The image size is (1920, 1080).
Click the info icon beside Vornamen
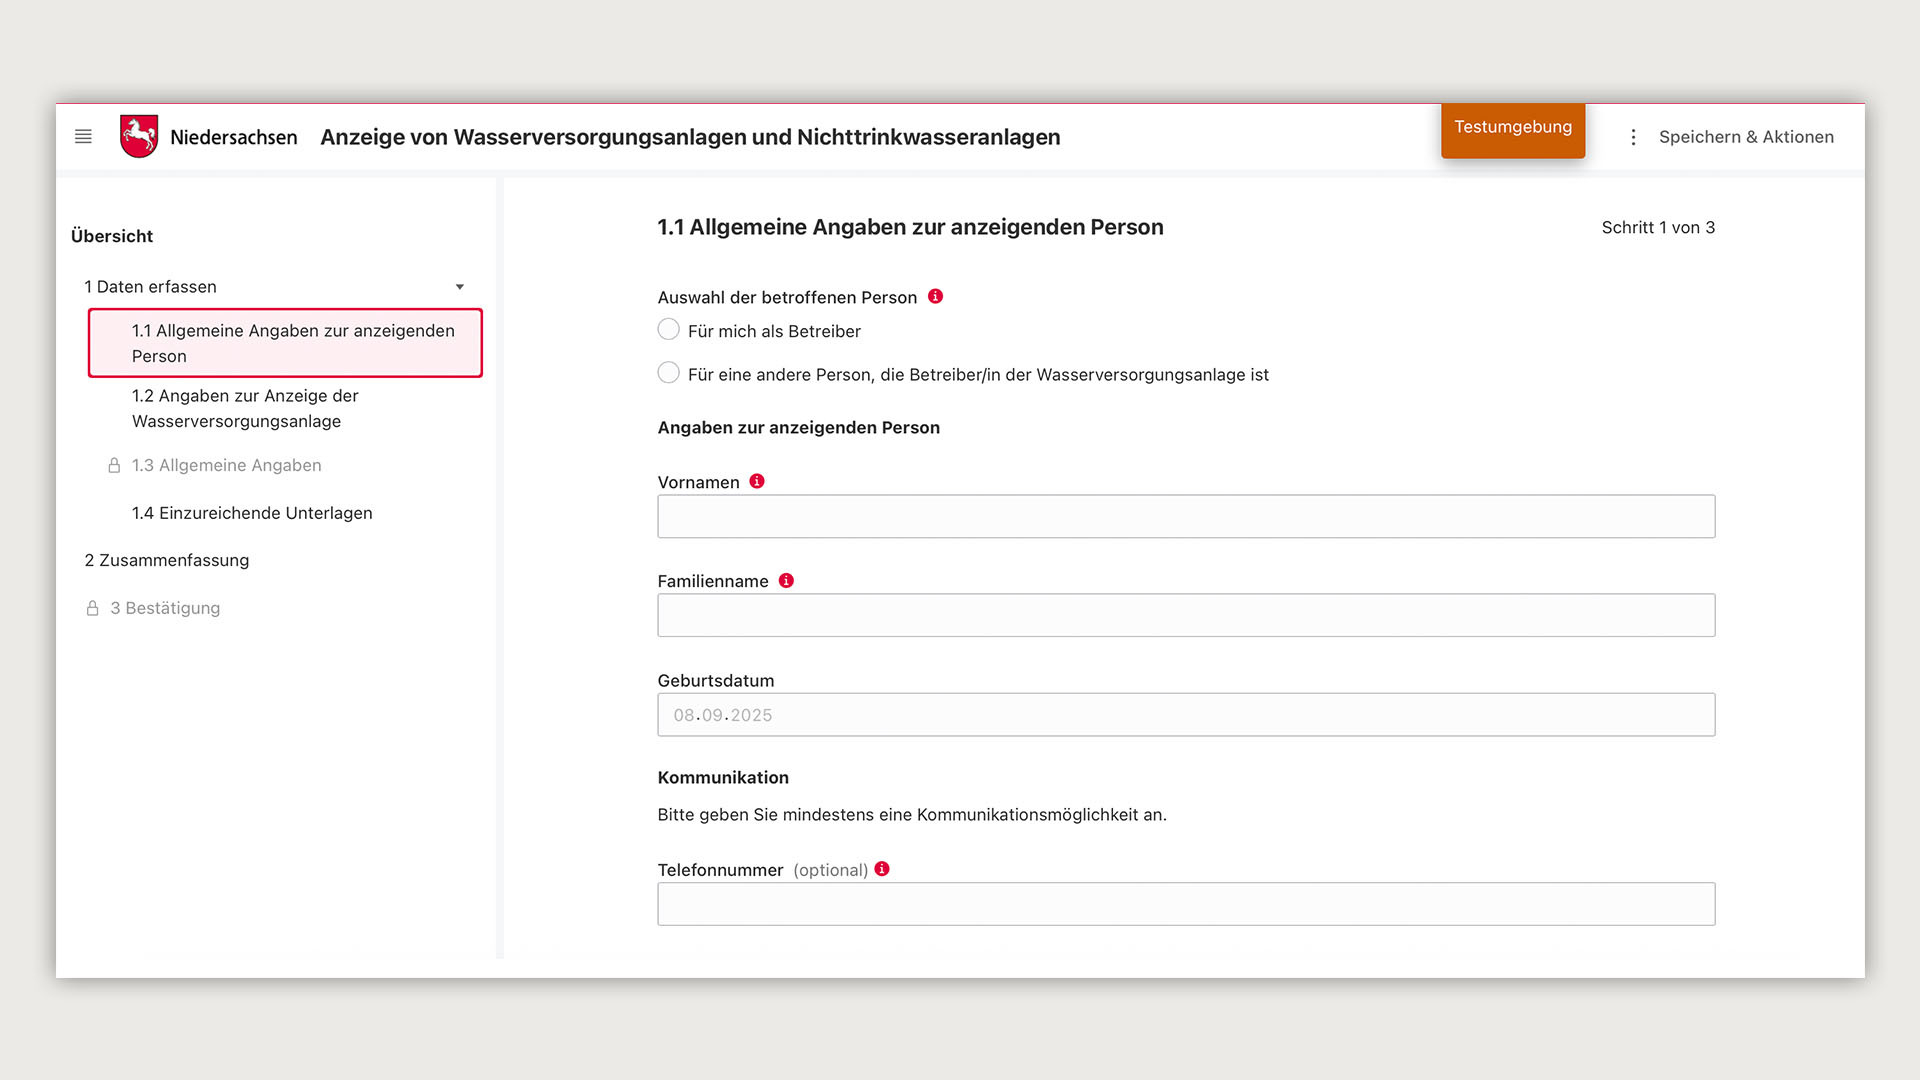(x=757, y=481)
